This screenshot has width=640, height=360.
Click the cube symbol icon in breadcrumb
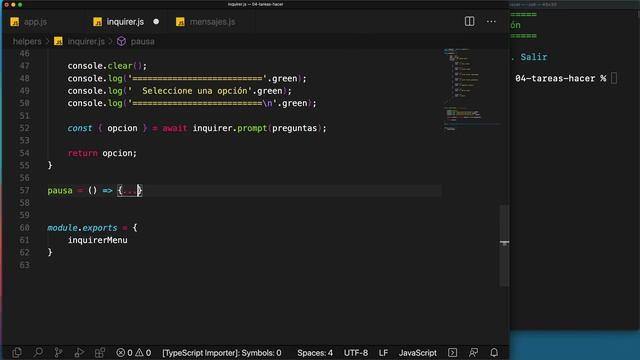121,41
